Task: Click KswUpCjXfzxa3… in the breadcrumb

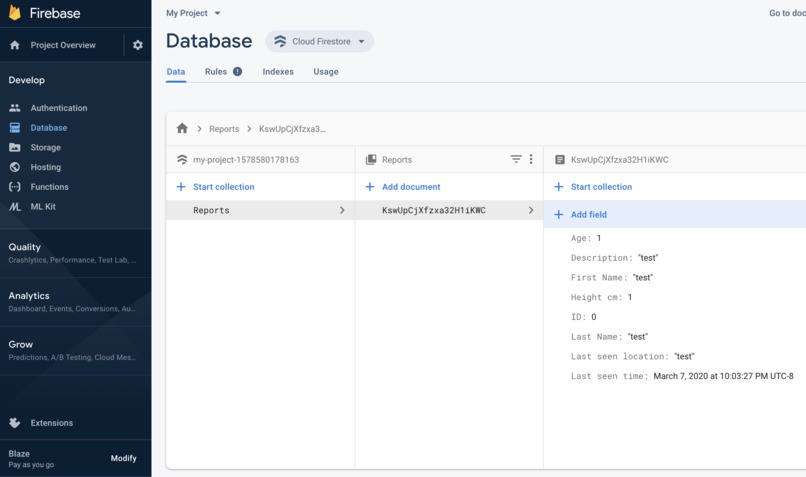Action: click(292, 129)
